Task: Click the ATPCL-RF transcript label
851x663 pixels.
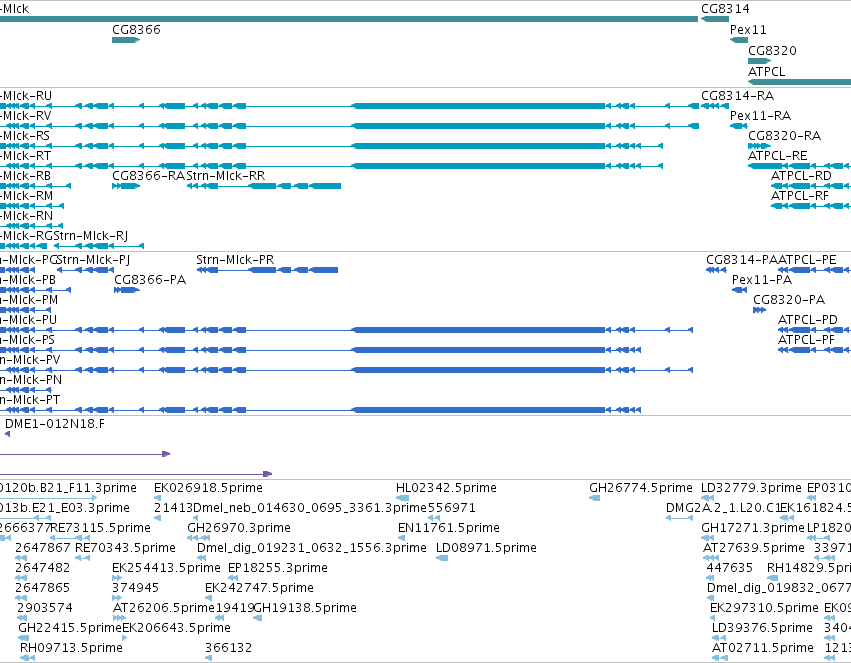Action: (800, 195)
